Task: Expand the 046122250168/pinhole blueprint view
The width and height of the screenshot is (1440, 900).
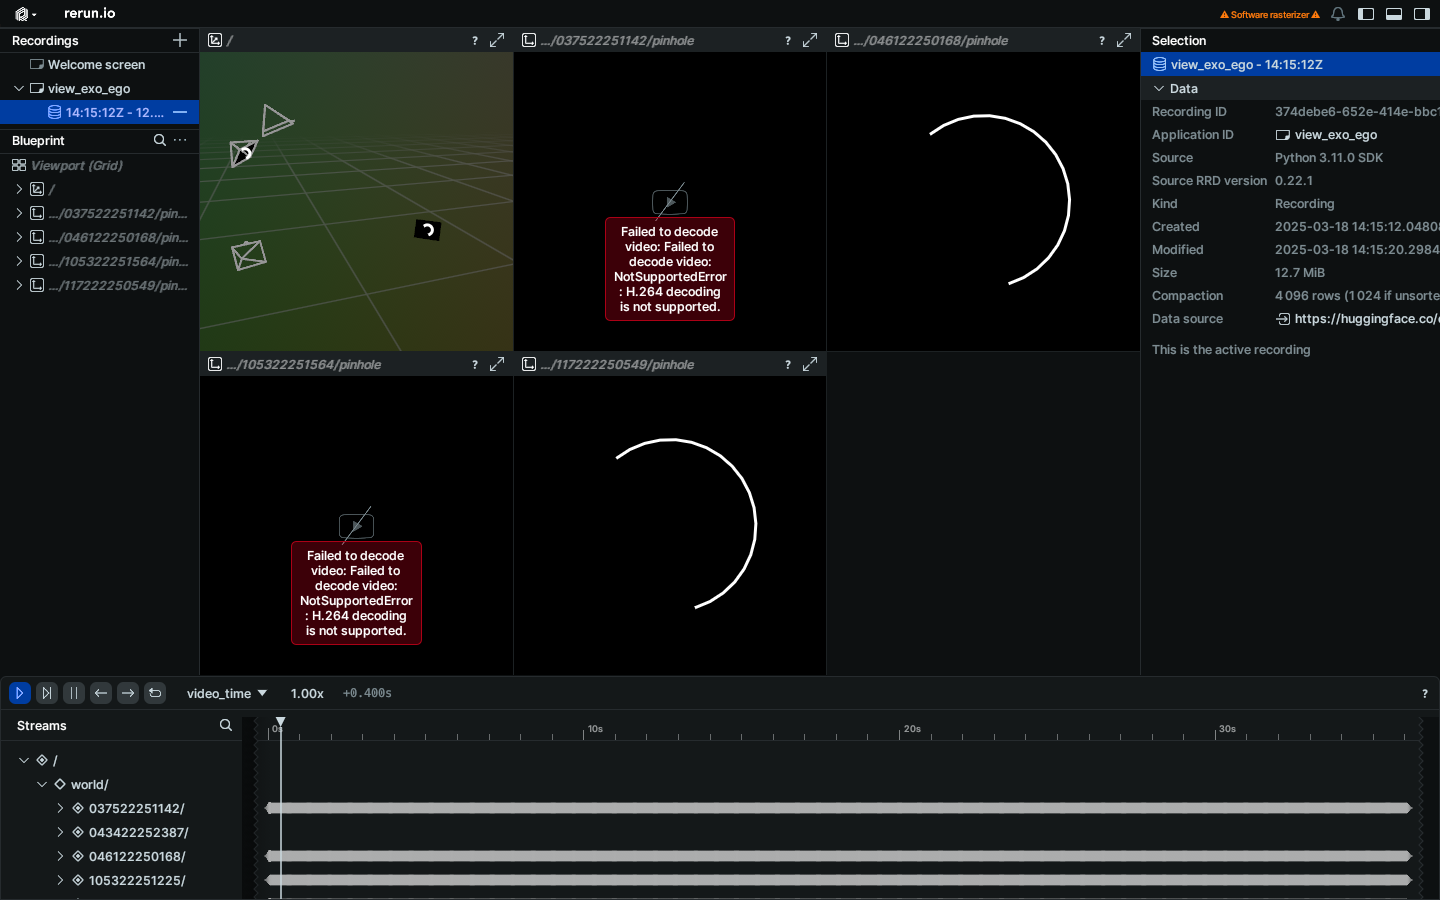Action: tap(19, 237)
